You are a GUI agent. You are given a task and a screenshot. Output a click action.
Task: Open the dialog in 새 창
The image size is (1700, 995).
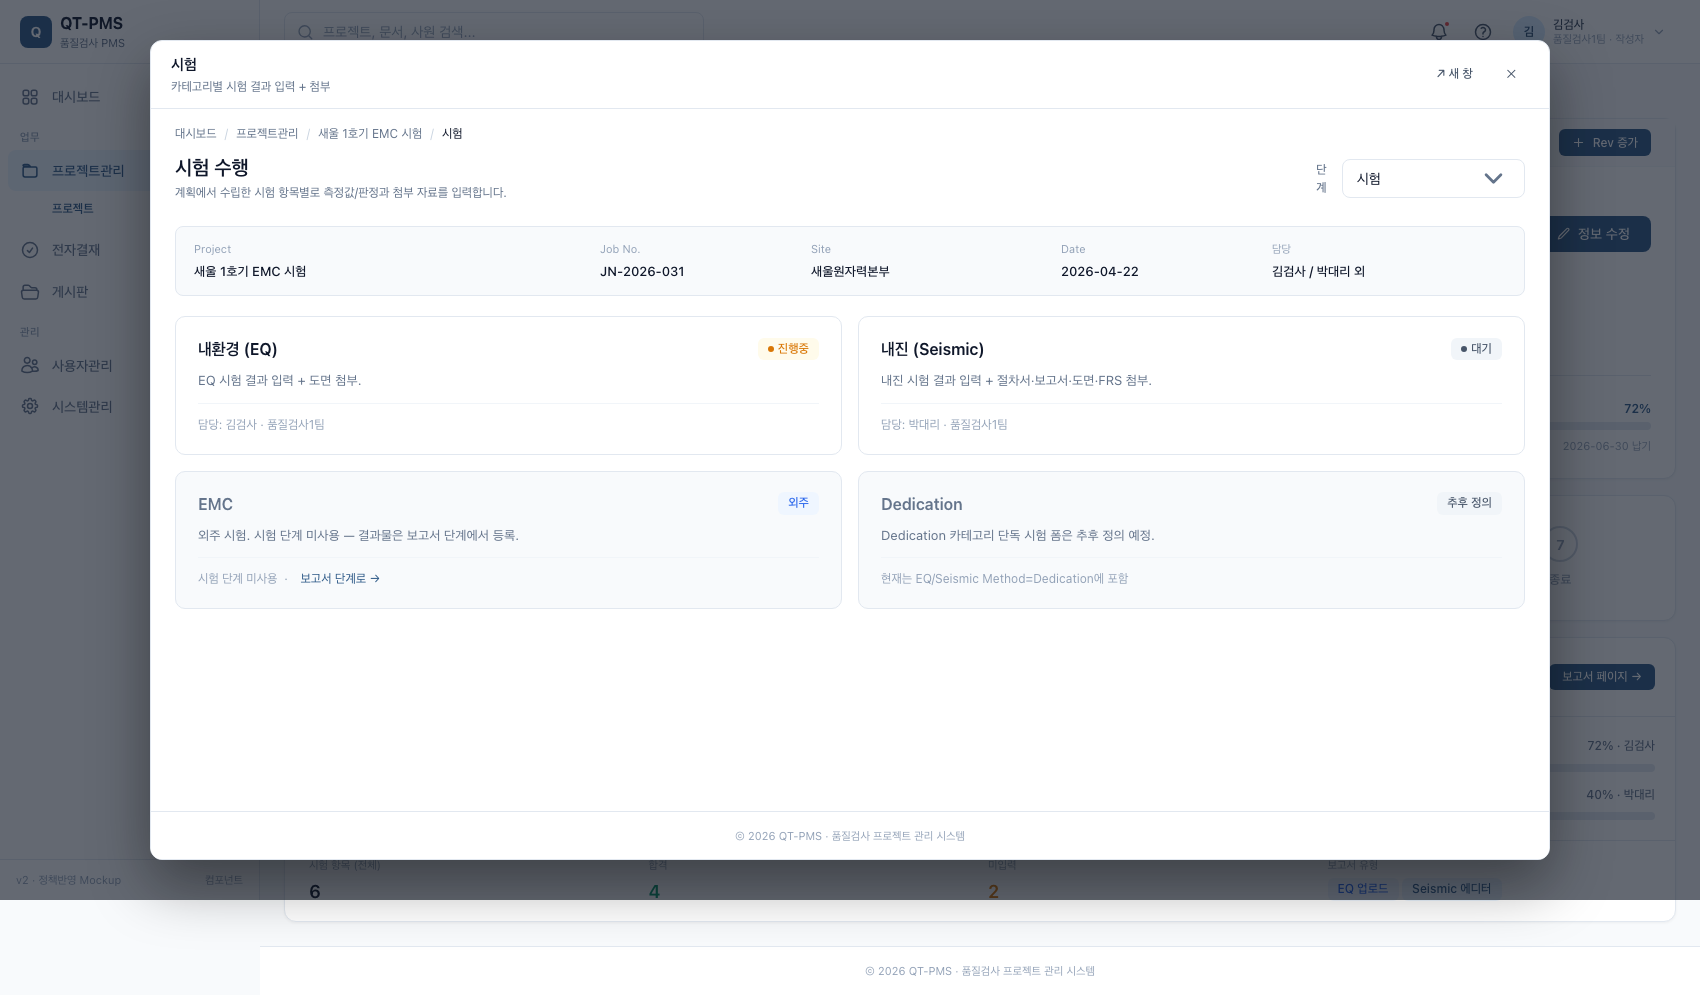coord(1455,74)
